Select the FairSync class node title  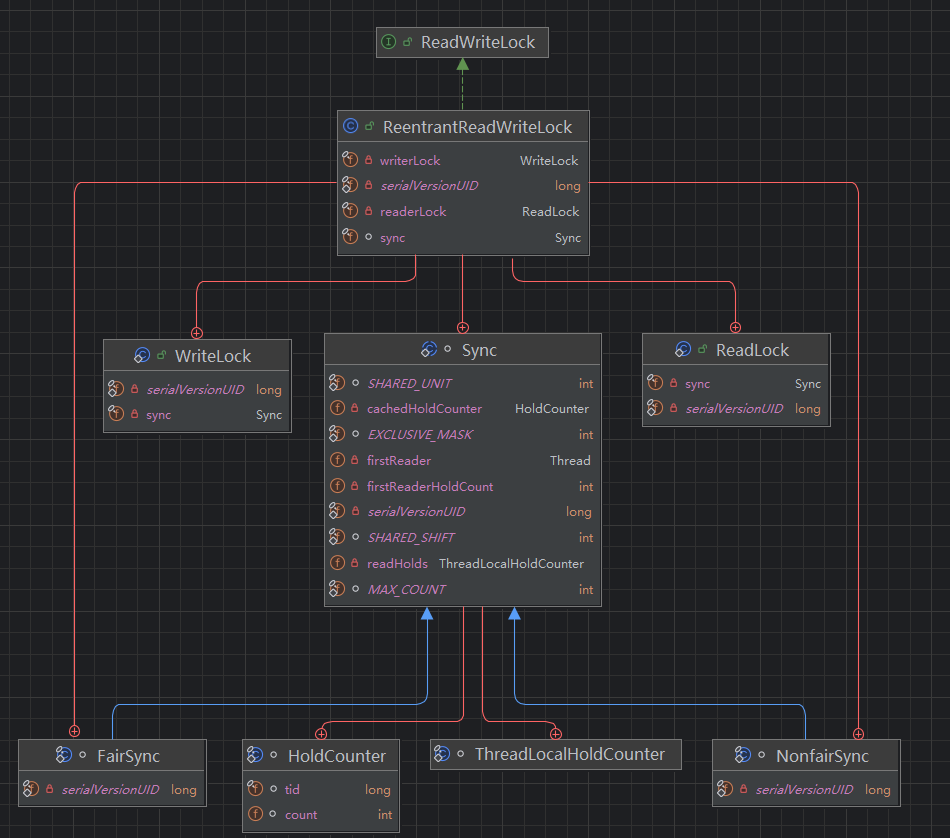(127, 756)
